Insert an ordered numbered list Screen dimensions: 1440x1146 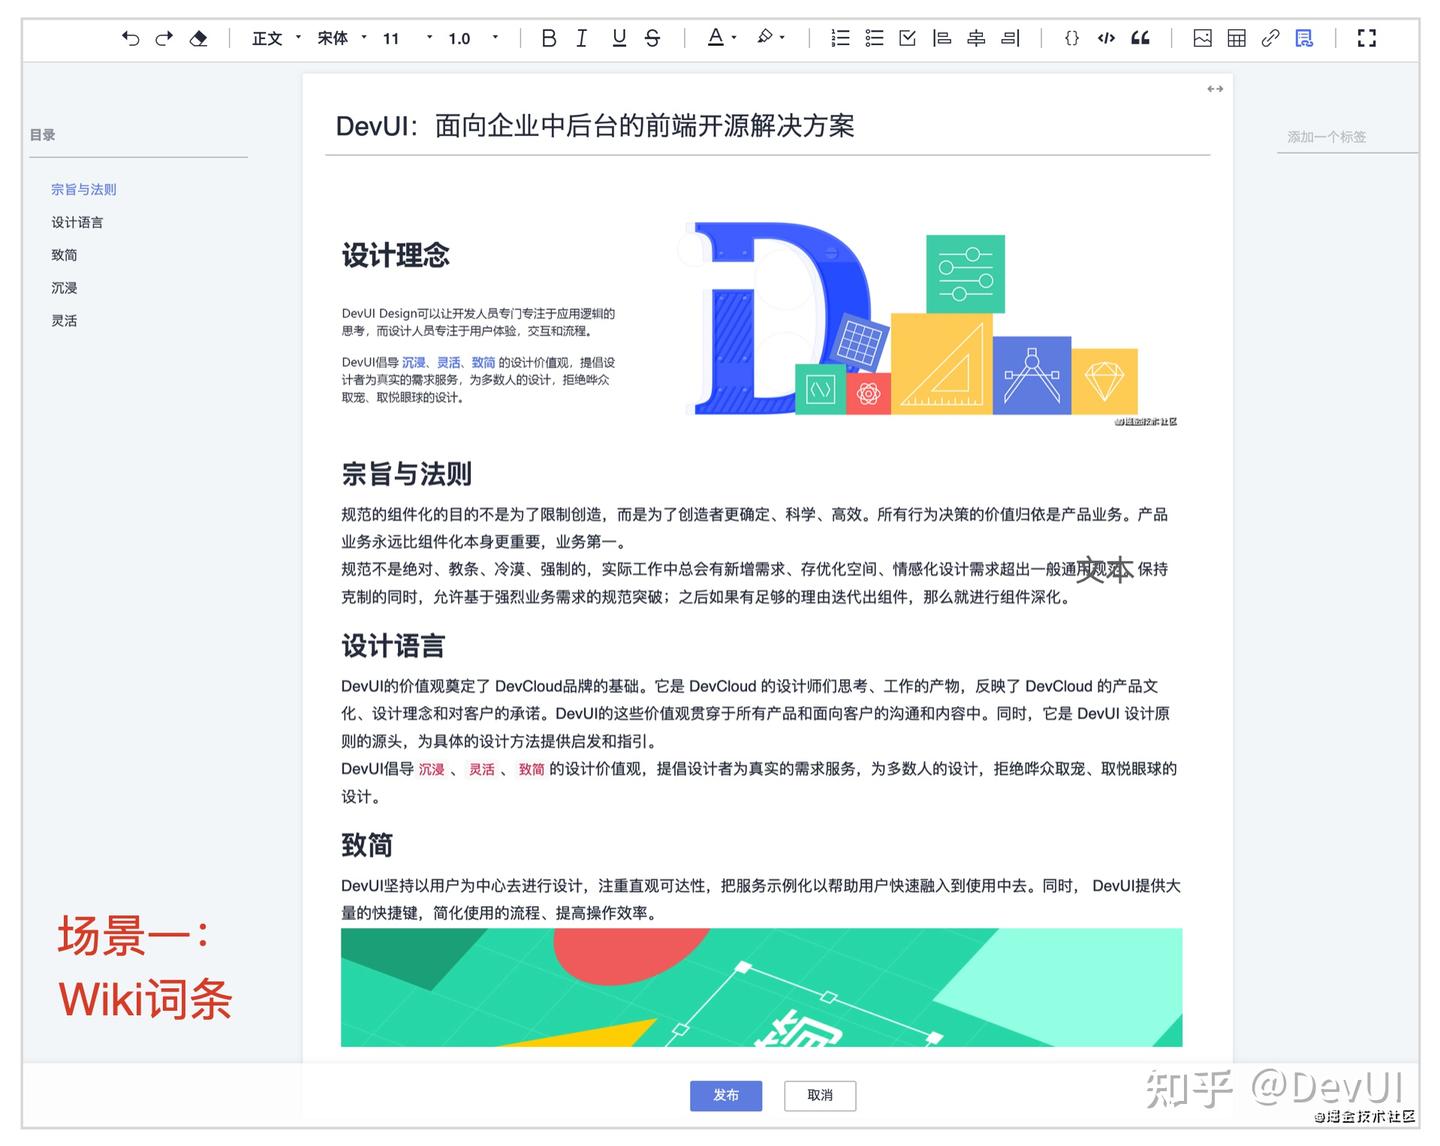[840, 38]
